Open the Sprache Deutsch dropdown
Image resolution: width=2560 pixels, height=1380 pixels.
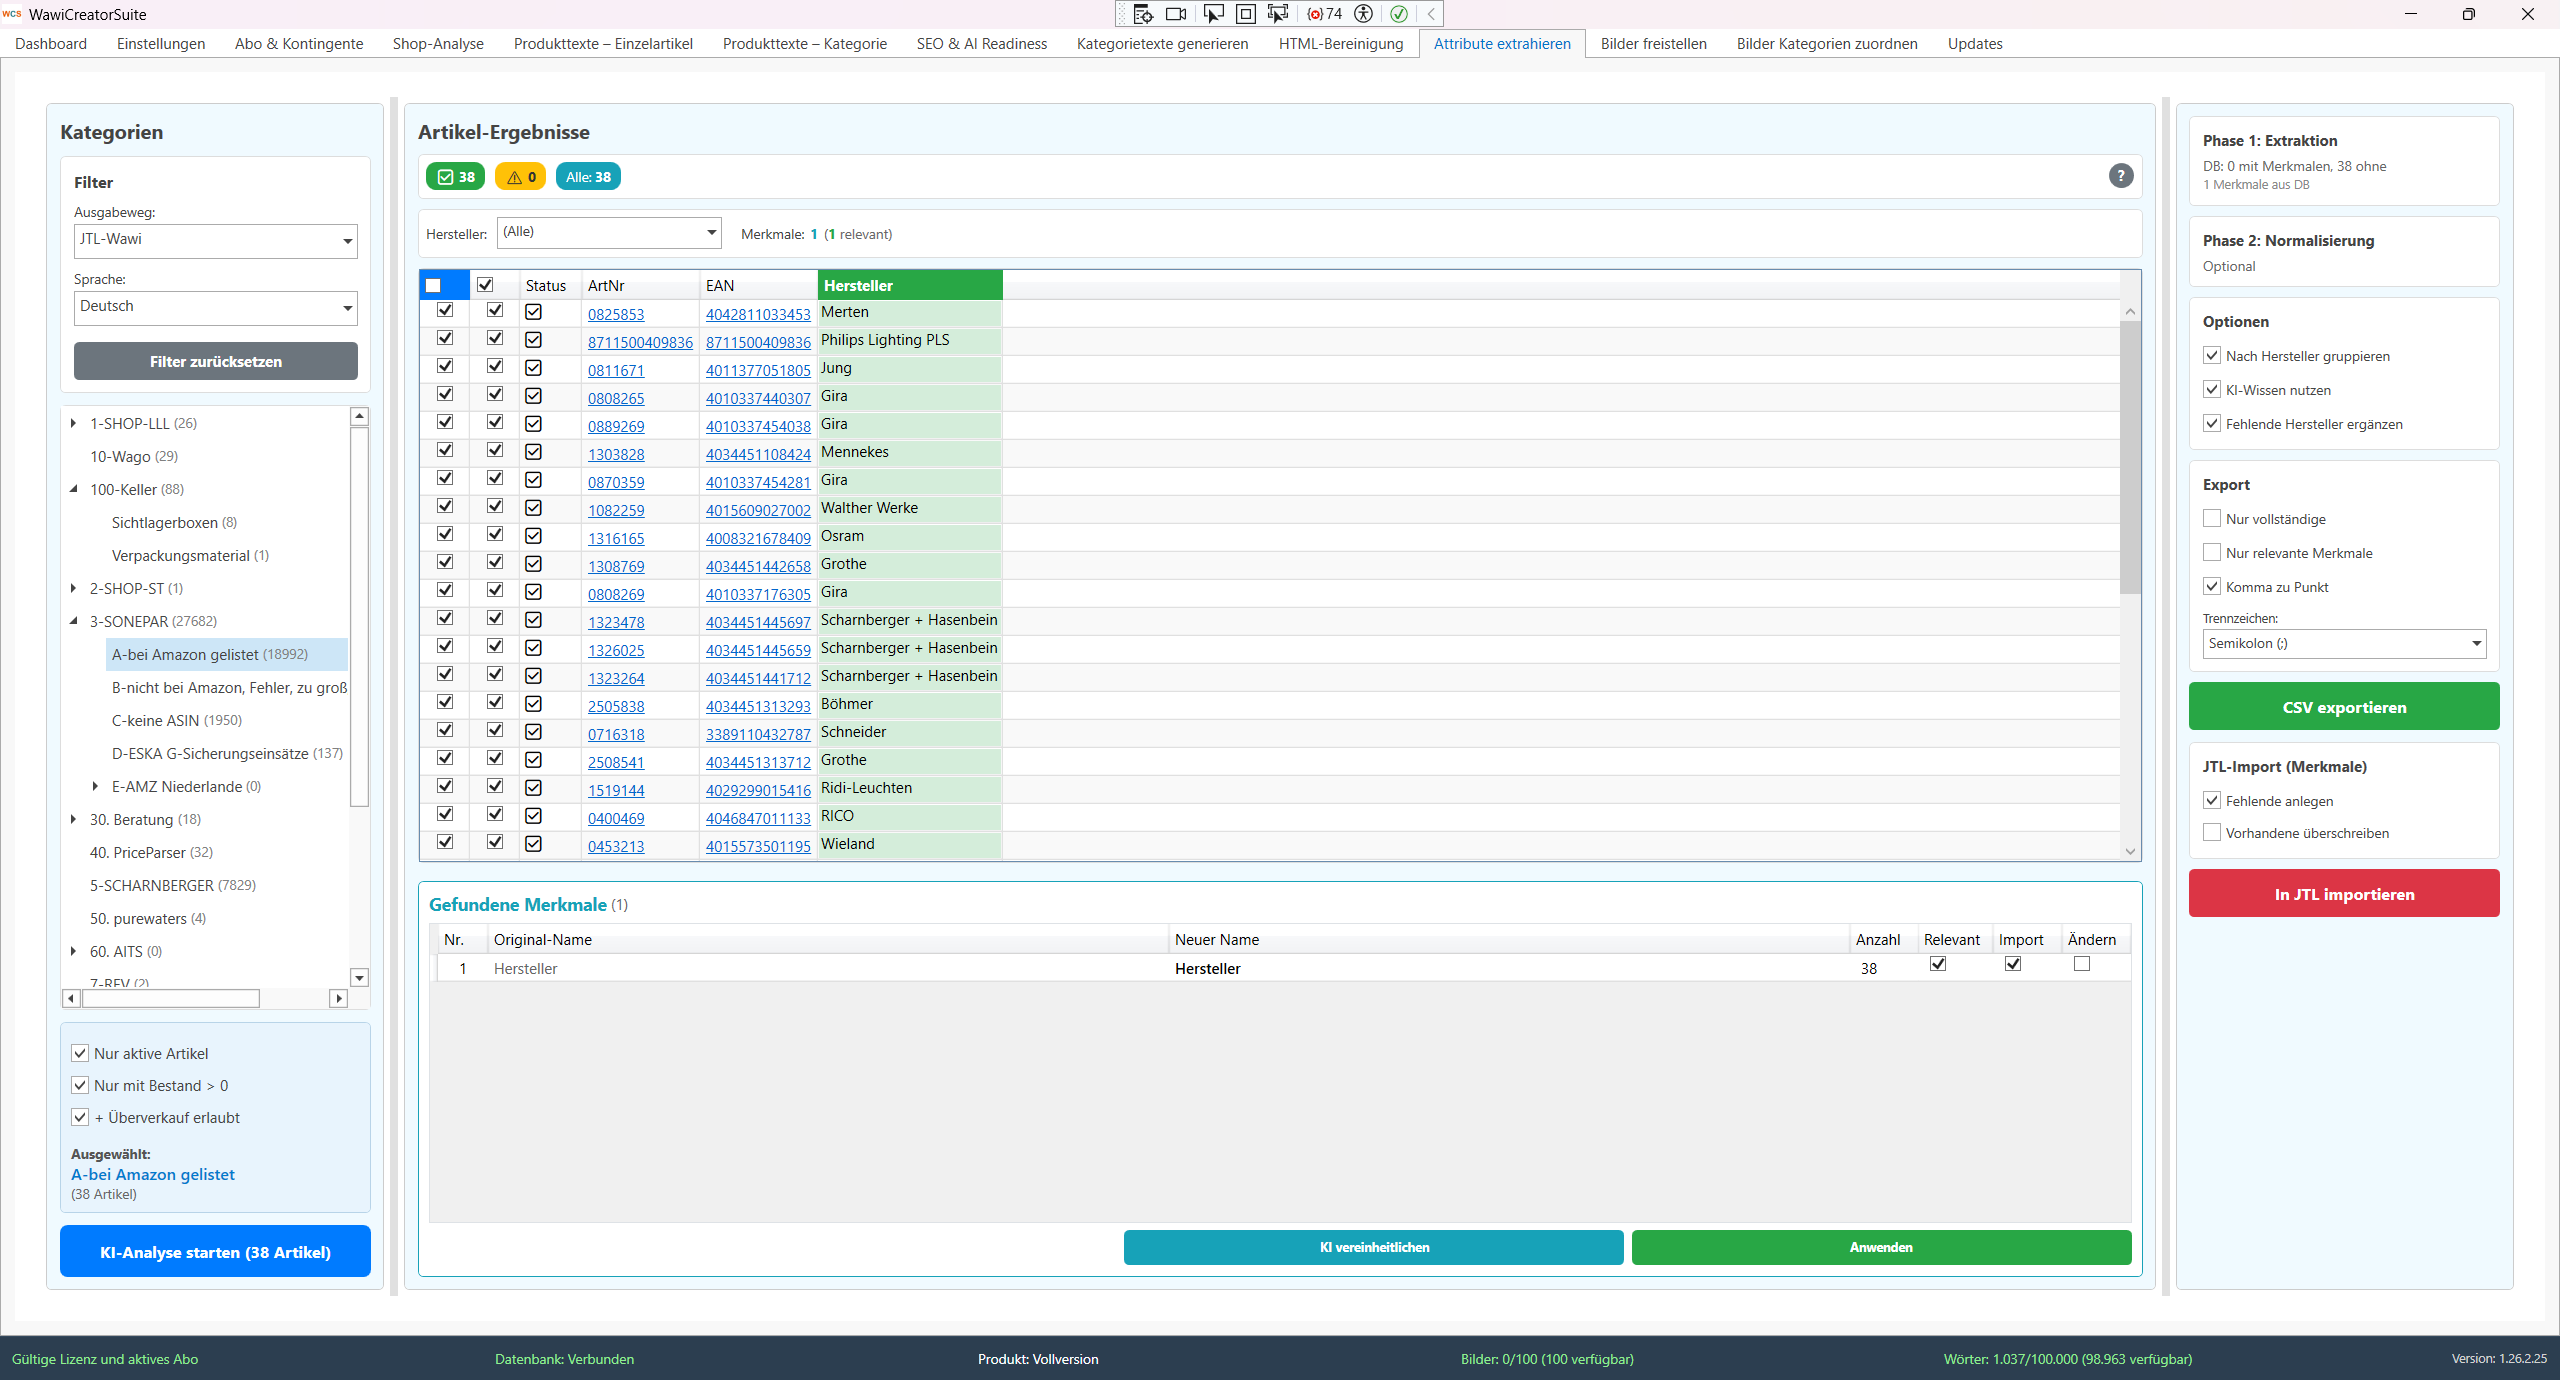[x=216, y=307]
